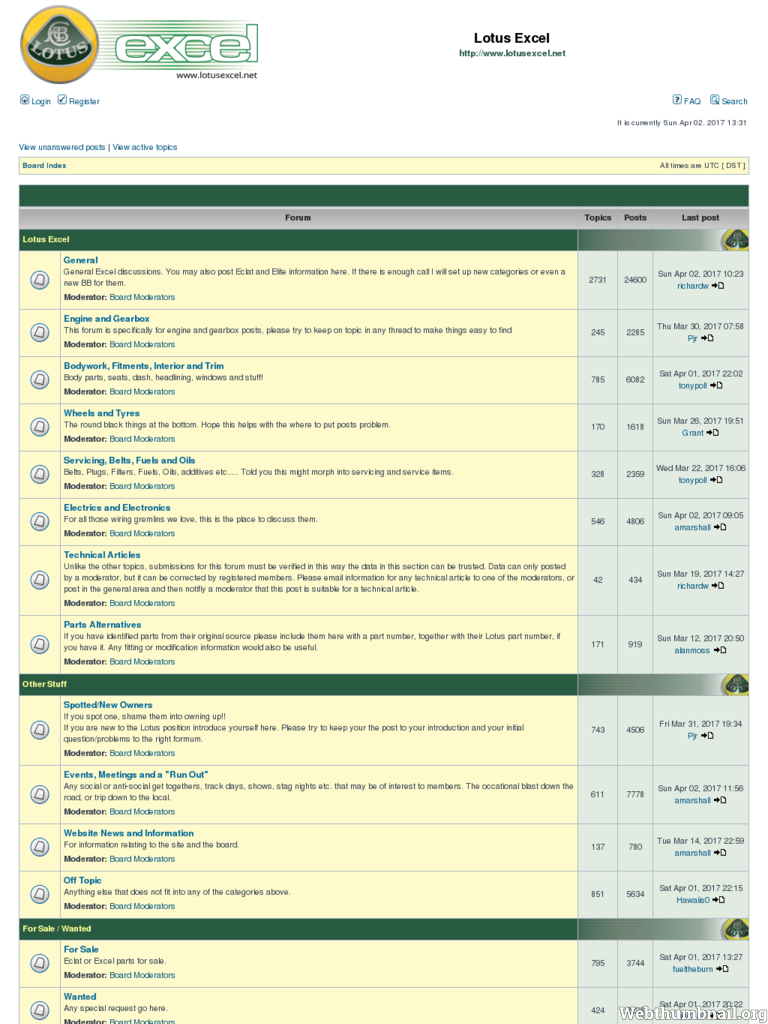Open the FAQ link
The image size is (768, 1024).
pos(692,101)
